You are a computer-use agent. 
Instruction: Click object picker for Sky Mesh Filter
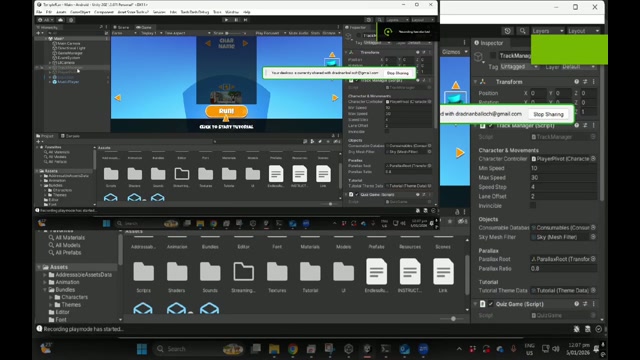tap(593, 237)
